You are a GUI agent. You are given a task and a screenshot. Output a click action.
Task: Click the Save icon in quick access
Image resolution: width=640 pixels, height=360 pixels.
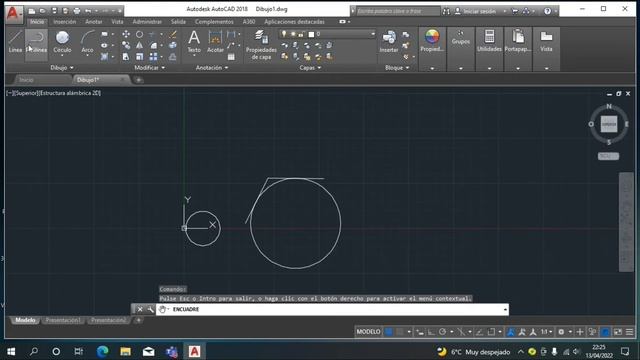[x=54, y=11]
